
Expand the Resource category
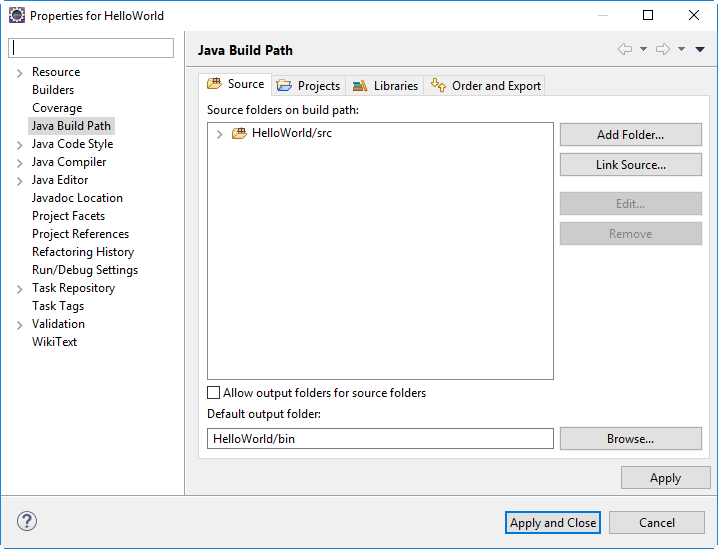pyautogui.click(x=19, y=73)
